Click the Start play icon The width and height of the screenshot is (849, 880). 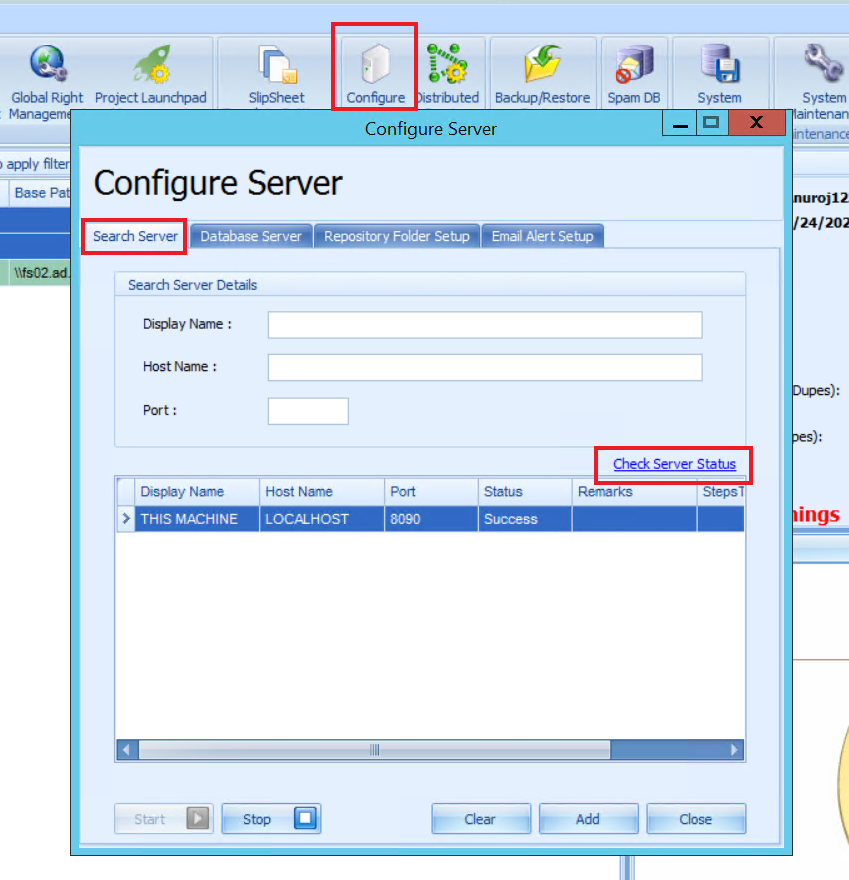click(198, 818)
